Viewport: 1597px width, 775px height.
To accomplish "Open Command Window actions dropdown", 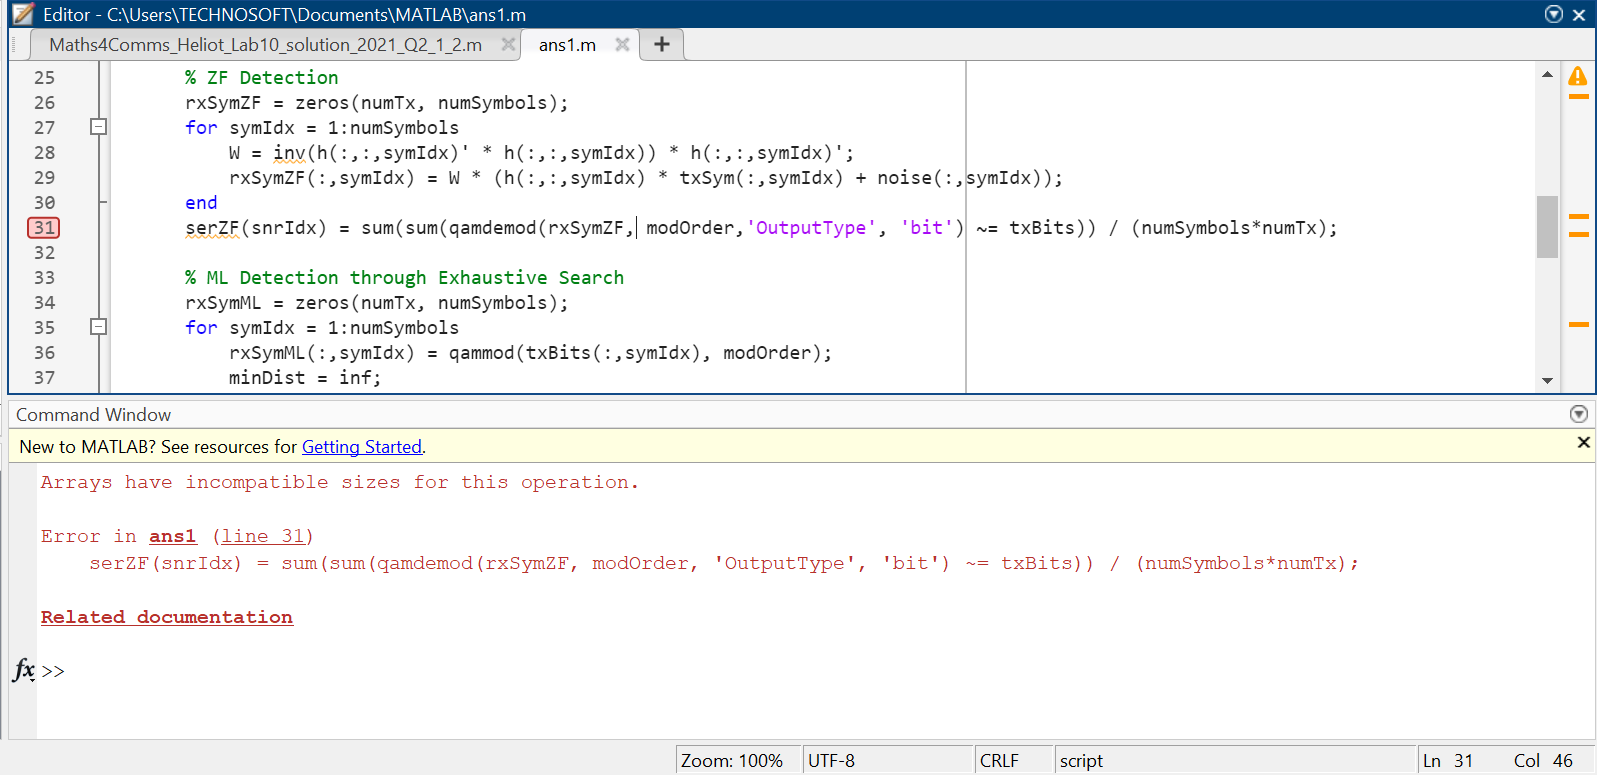I will (x=1579, y=414).
